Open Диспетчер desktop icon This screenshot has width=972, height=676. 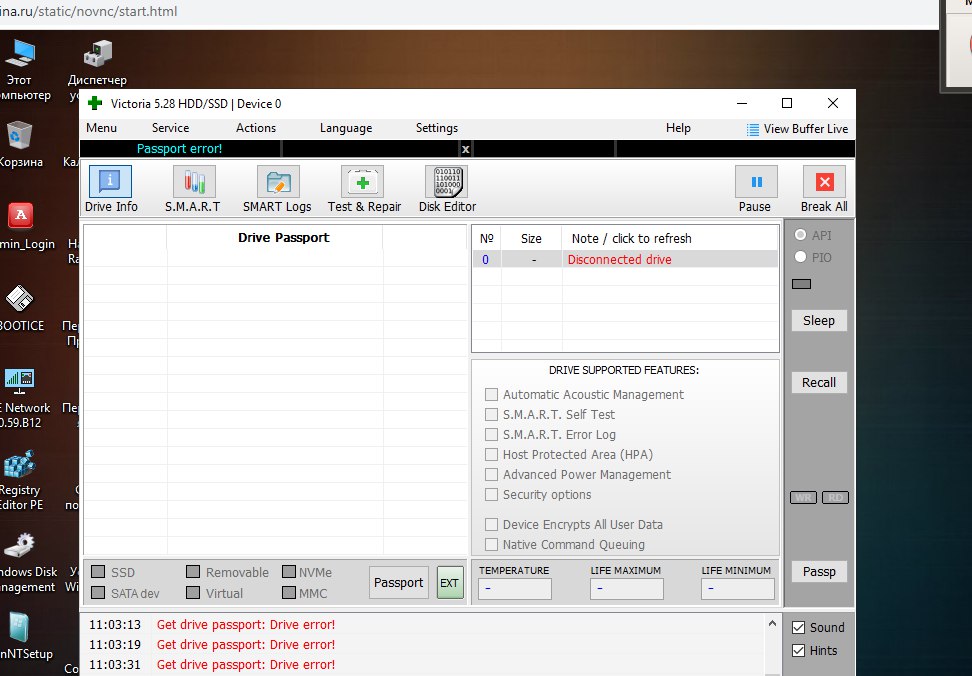(97, 53)
